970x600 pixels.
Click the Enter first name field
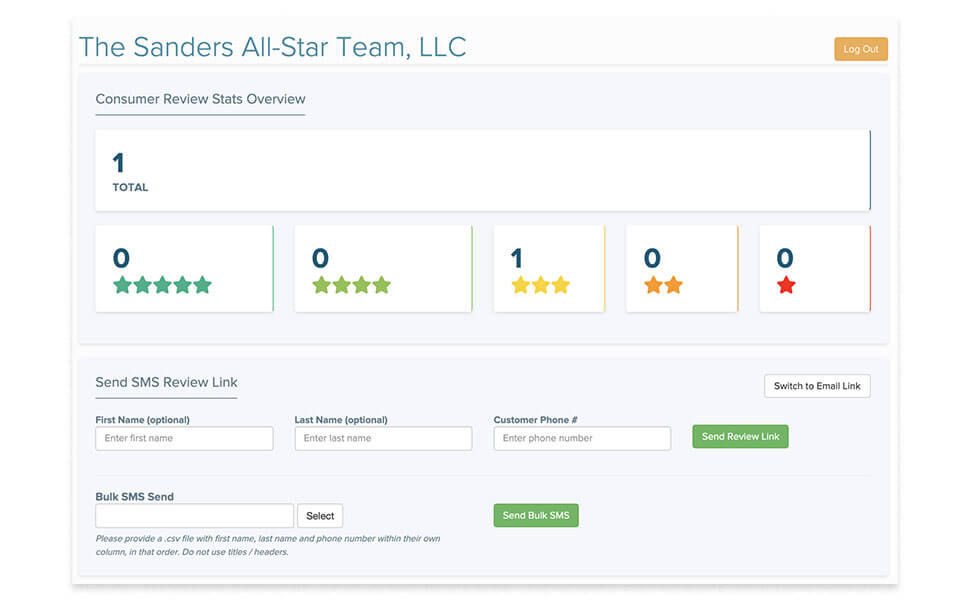tap(184, 438)
